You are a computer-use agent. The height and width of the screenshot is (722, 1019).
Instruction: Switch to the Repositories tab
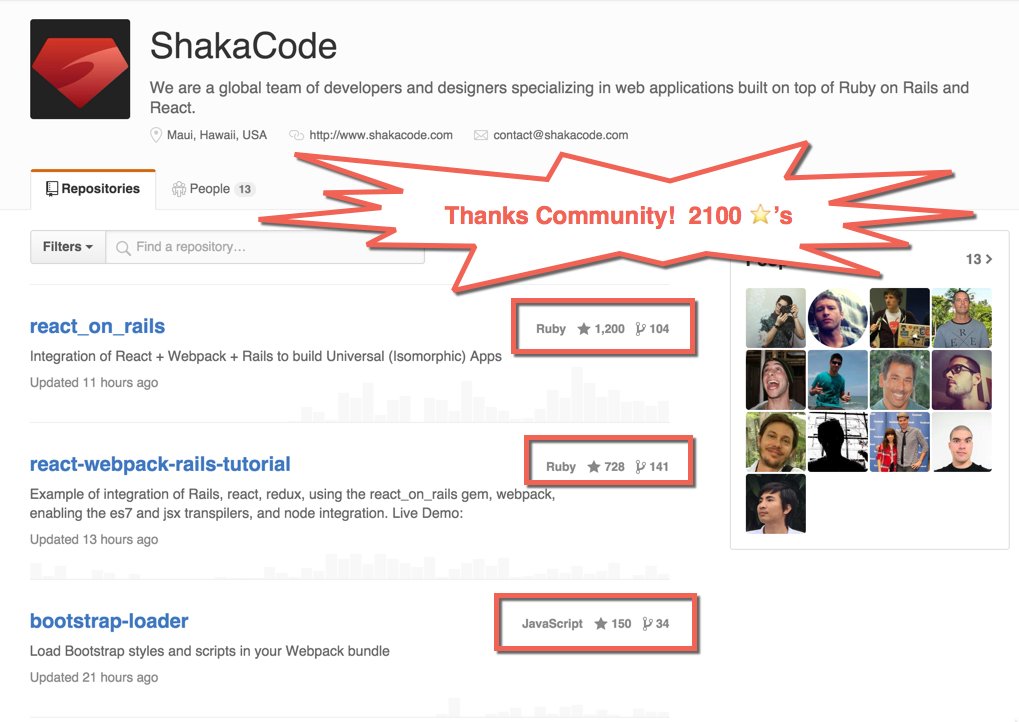(93, 189)
